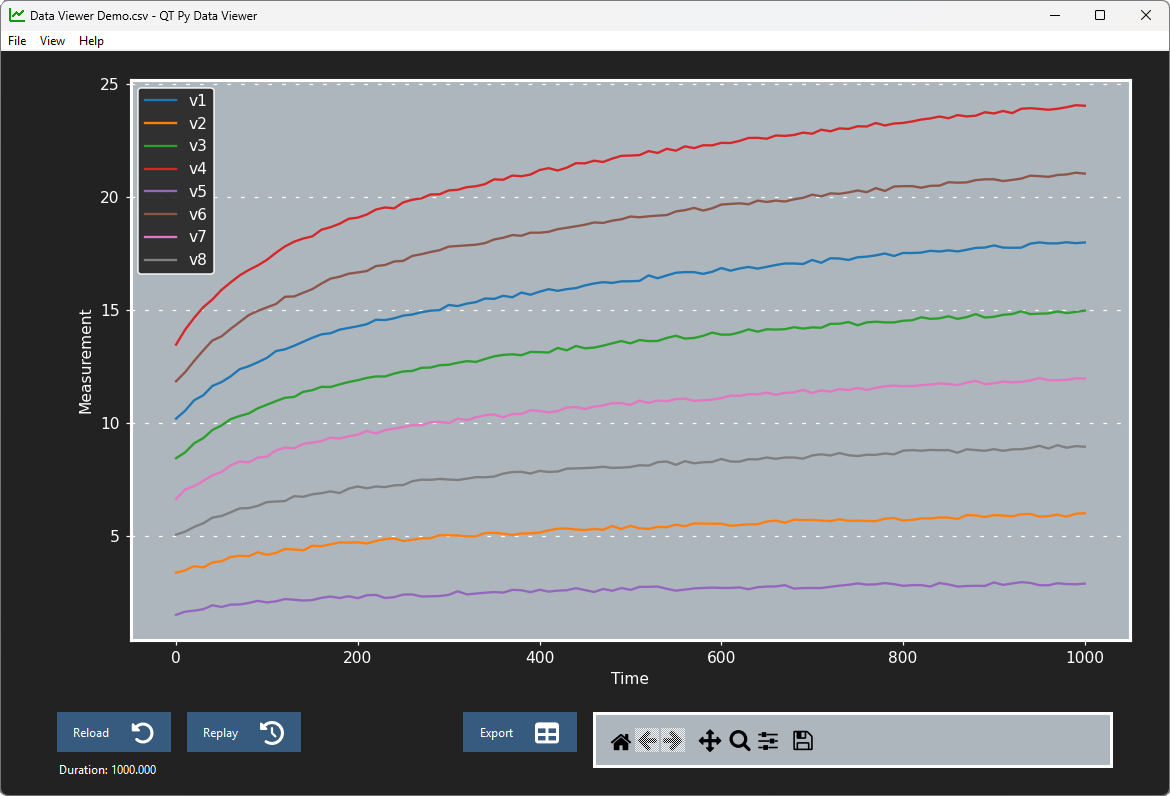Screen dimensions: 1170x796
Task: Click the red line swatch next to v4
Action: coord(160,169)
